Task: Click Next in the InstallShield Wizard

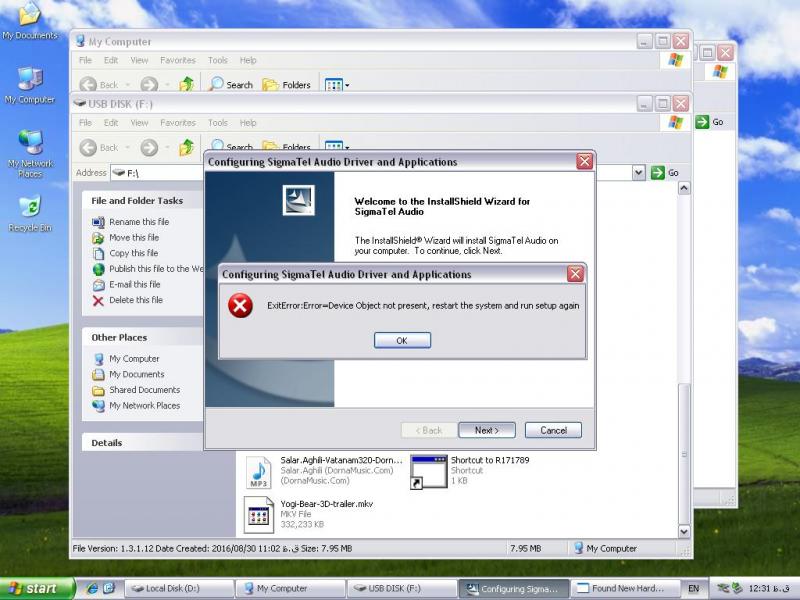Action: 487,430
